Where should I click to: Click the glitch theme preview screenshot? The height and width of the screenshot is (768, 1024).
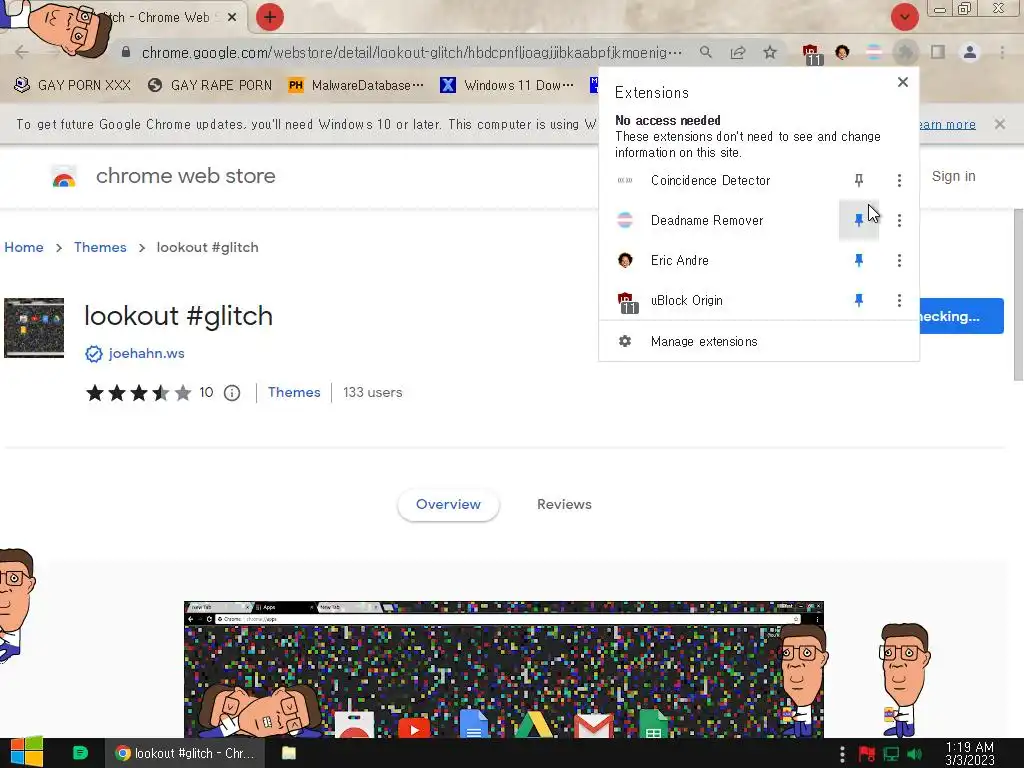pyautogui.click(x=504, y=669)
